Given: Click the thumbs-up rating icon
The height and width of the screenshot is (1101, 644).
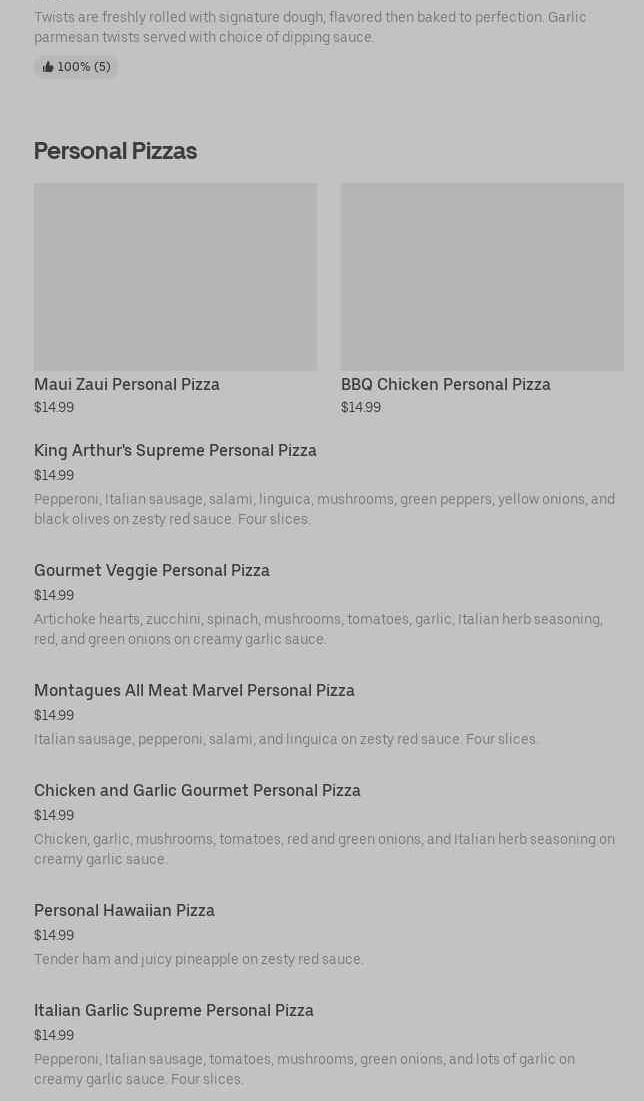Looking at the screenshot, I should [47, 67].
